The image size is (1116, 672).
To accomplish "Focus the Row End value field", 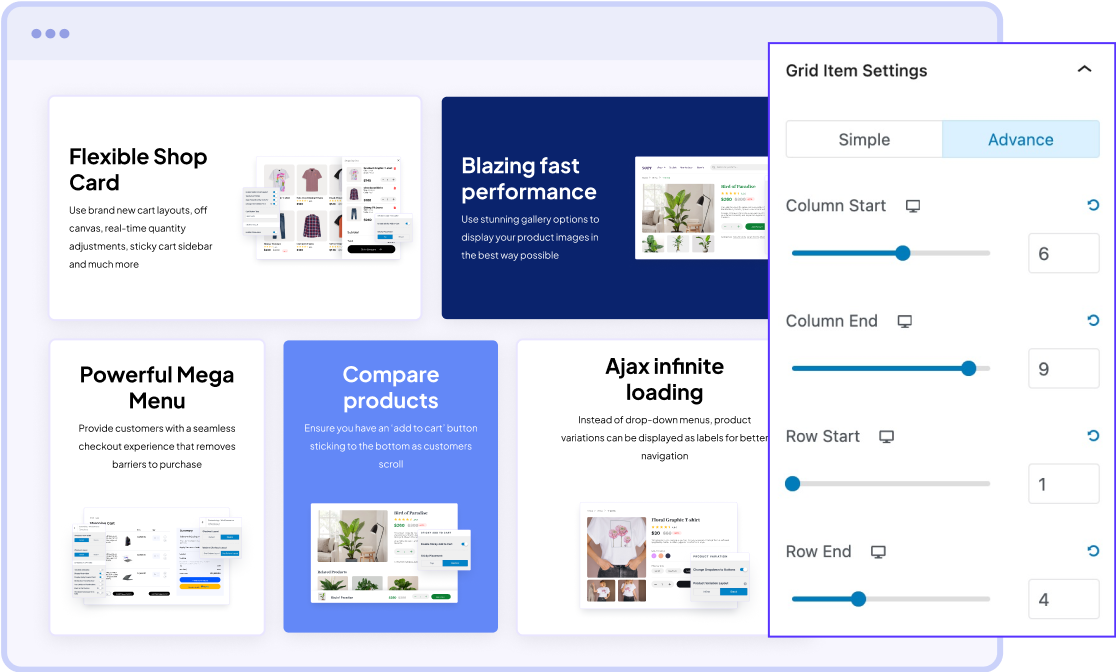I will click(x=1063, y=600).
